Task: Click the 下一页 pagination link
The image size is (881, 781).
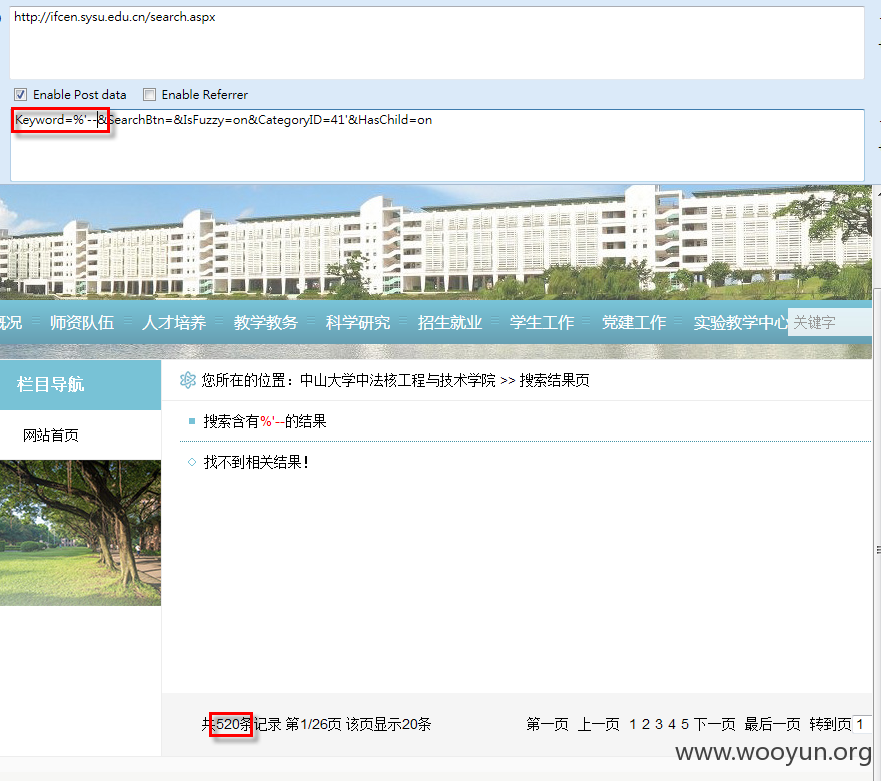Action: [715, 724]
